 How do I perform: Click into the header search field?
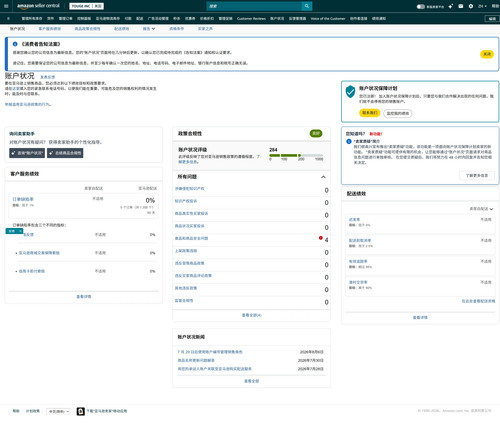pyautogui.click(x=254, y=6)
